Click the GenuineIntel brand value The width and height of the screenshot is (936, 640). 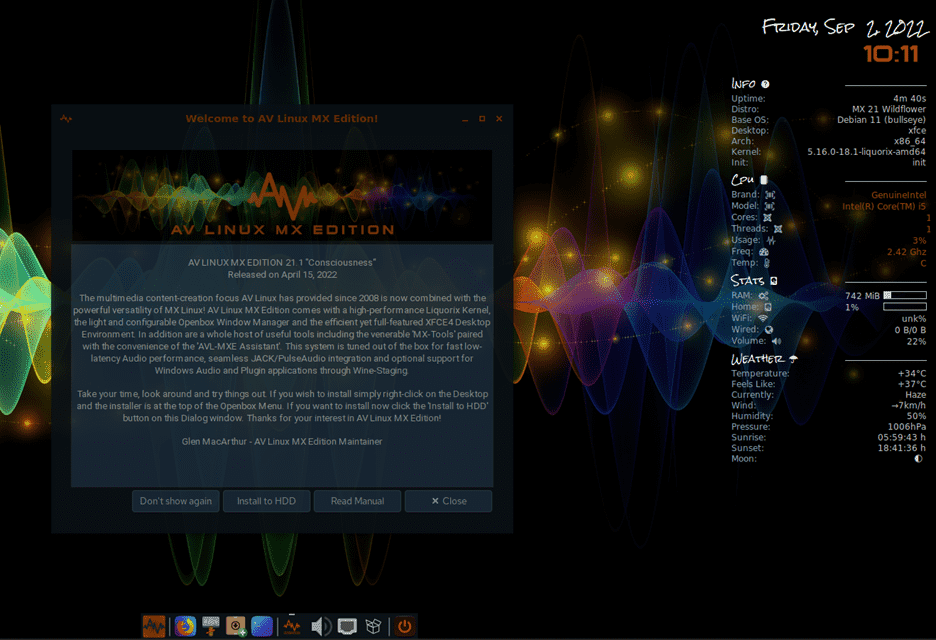click(x=898, y=195)
